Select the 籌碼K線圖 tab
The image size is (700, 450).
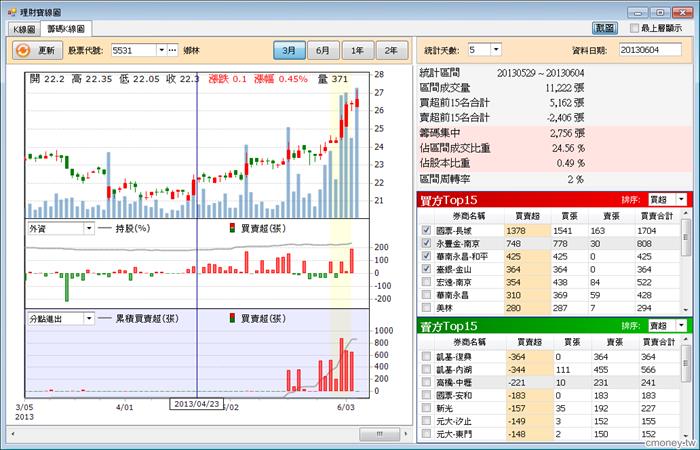click(x=68, y=29)
